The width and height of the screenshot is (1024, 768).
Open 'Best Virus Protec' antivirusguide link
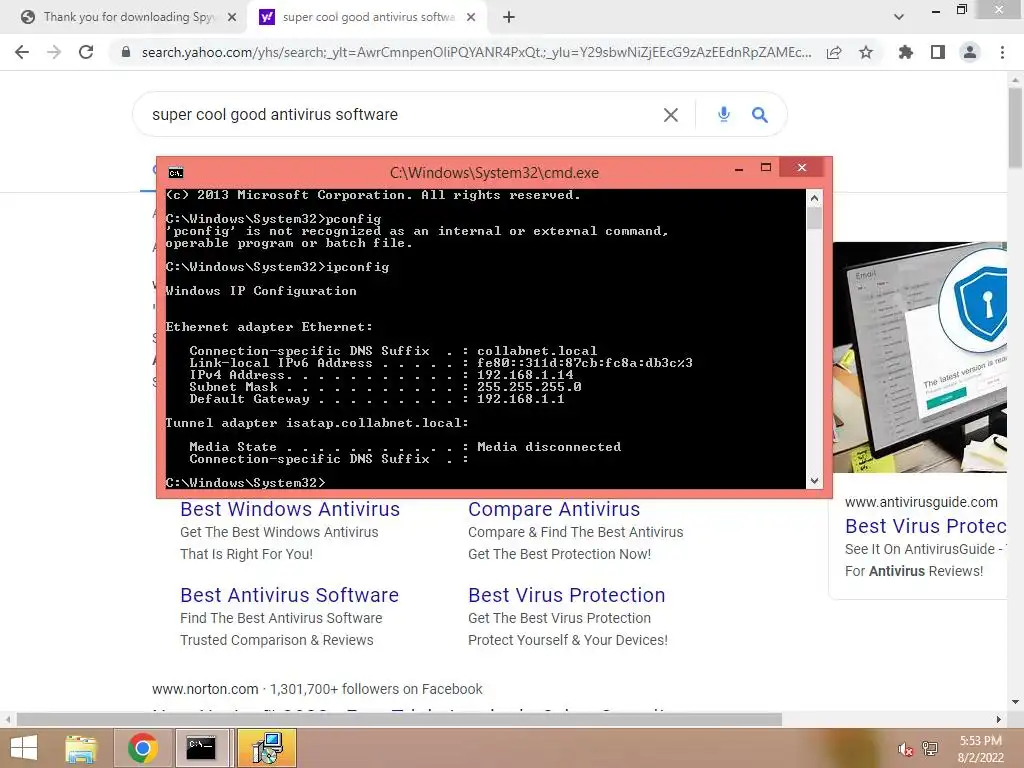(925, 526)
